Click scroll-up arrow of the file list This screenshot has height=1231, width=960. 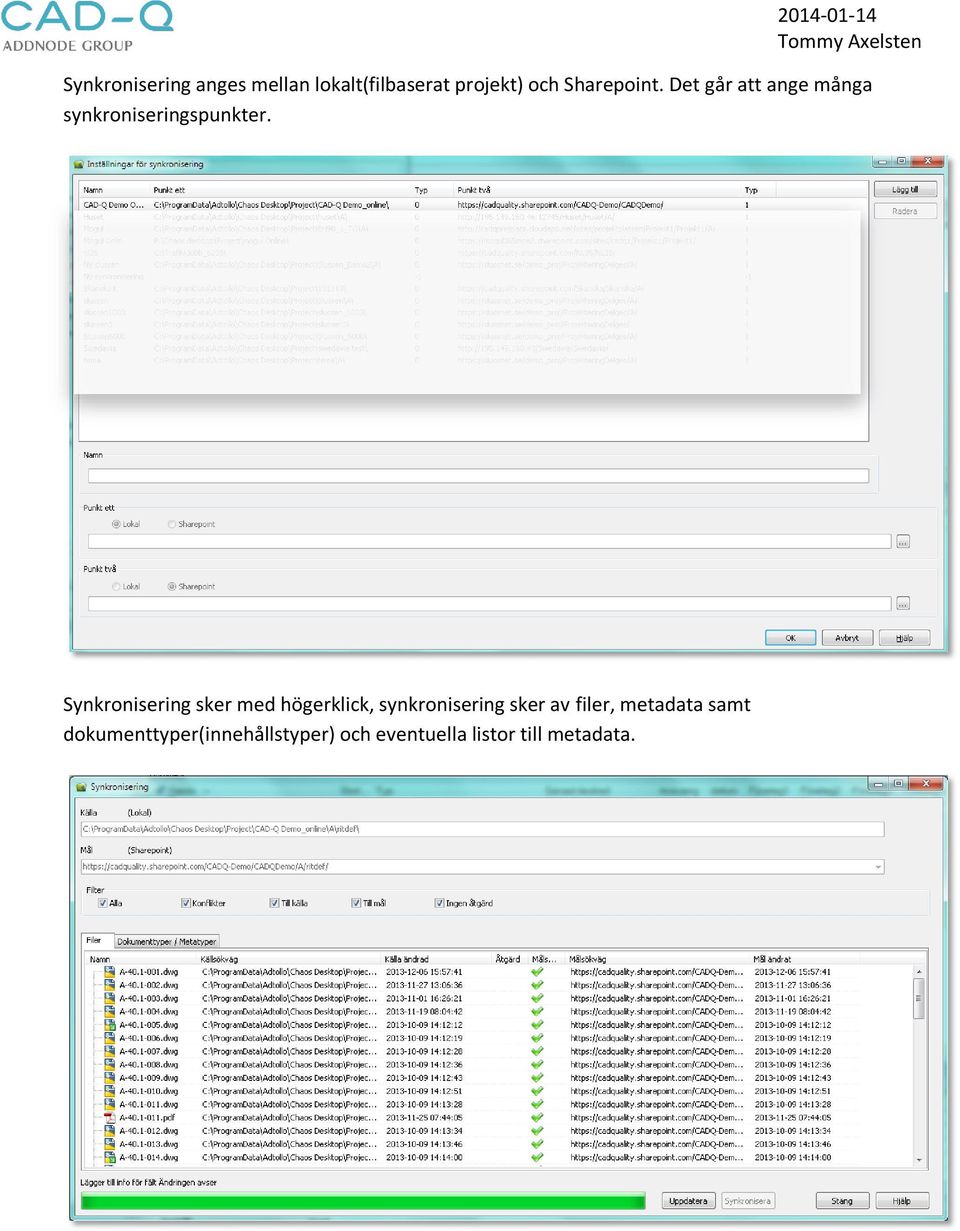coord(920,970)
